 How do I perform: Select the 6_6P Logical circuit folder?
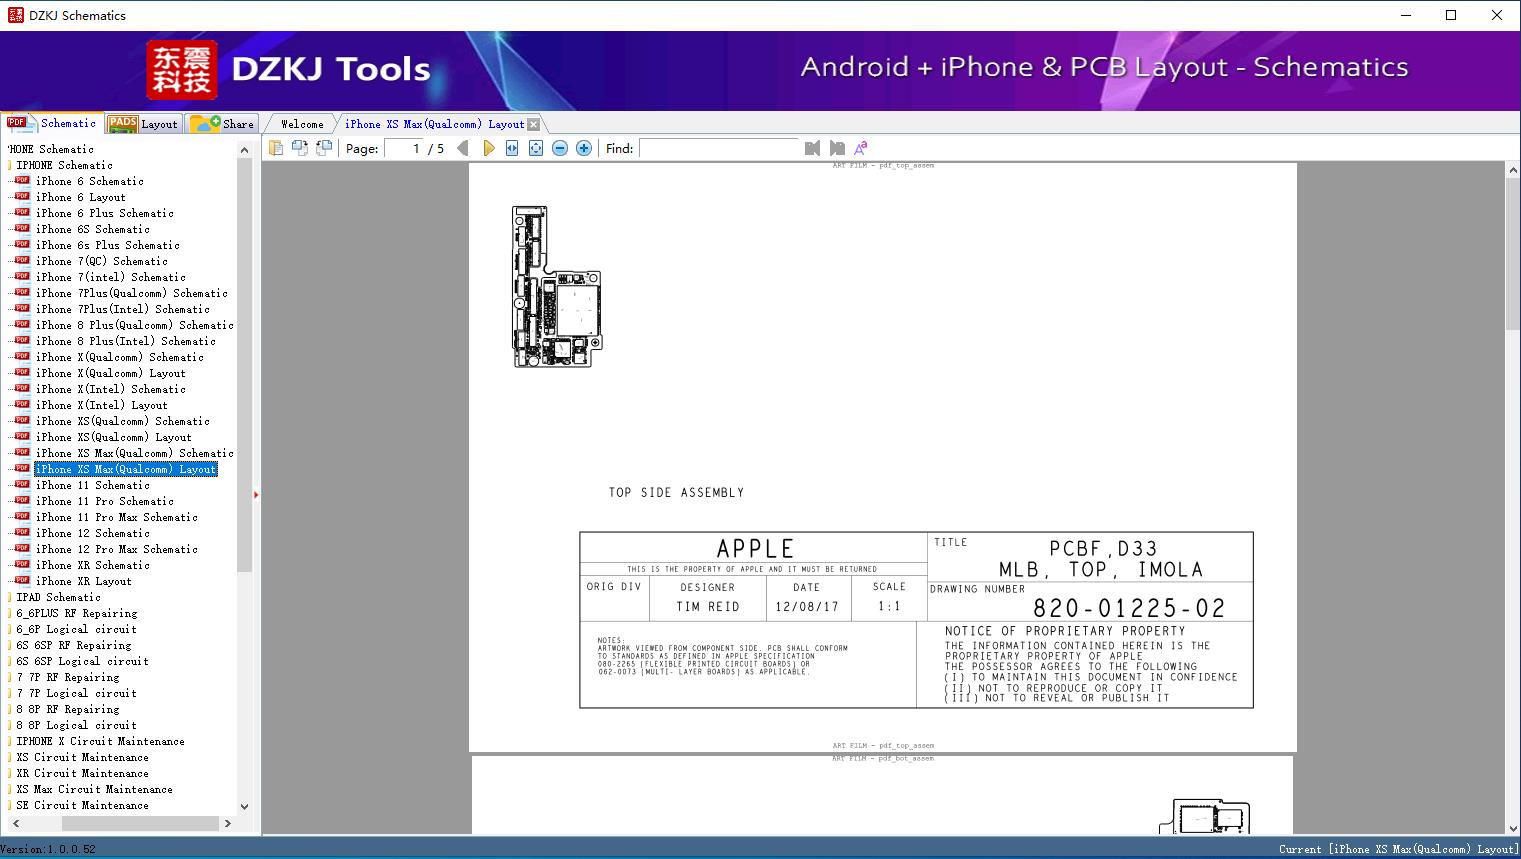click(76, 629)
